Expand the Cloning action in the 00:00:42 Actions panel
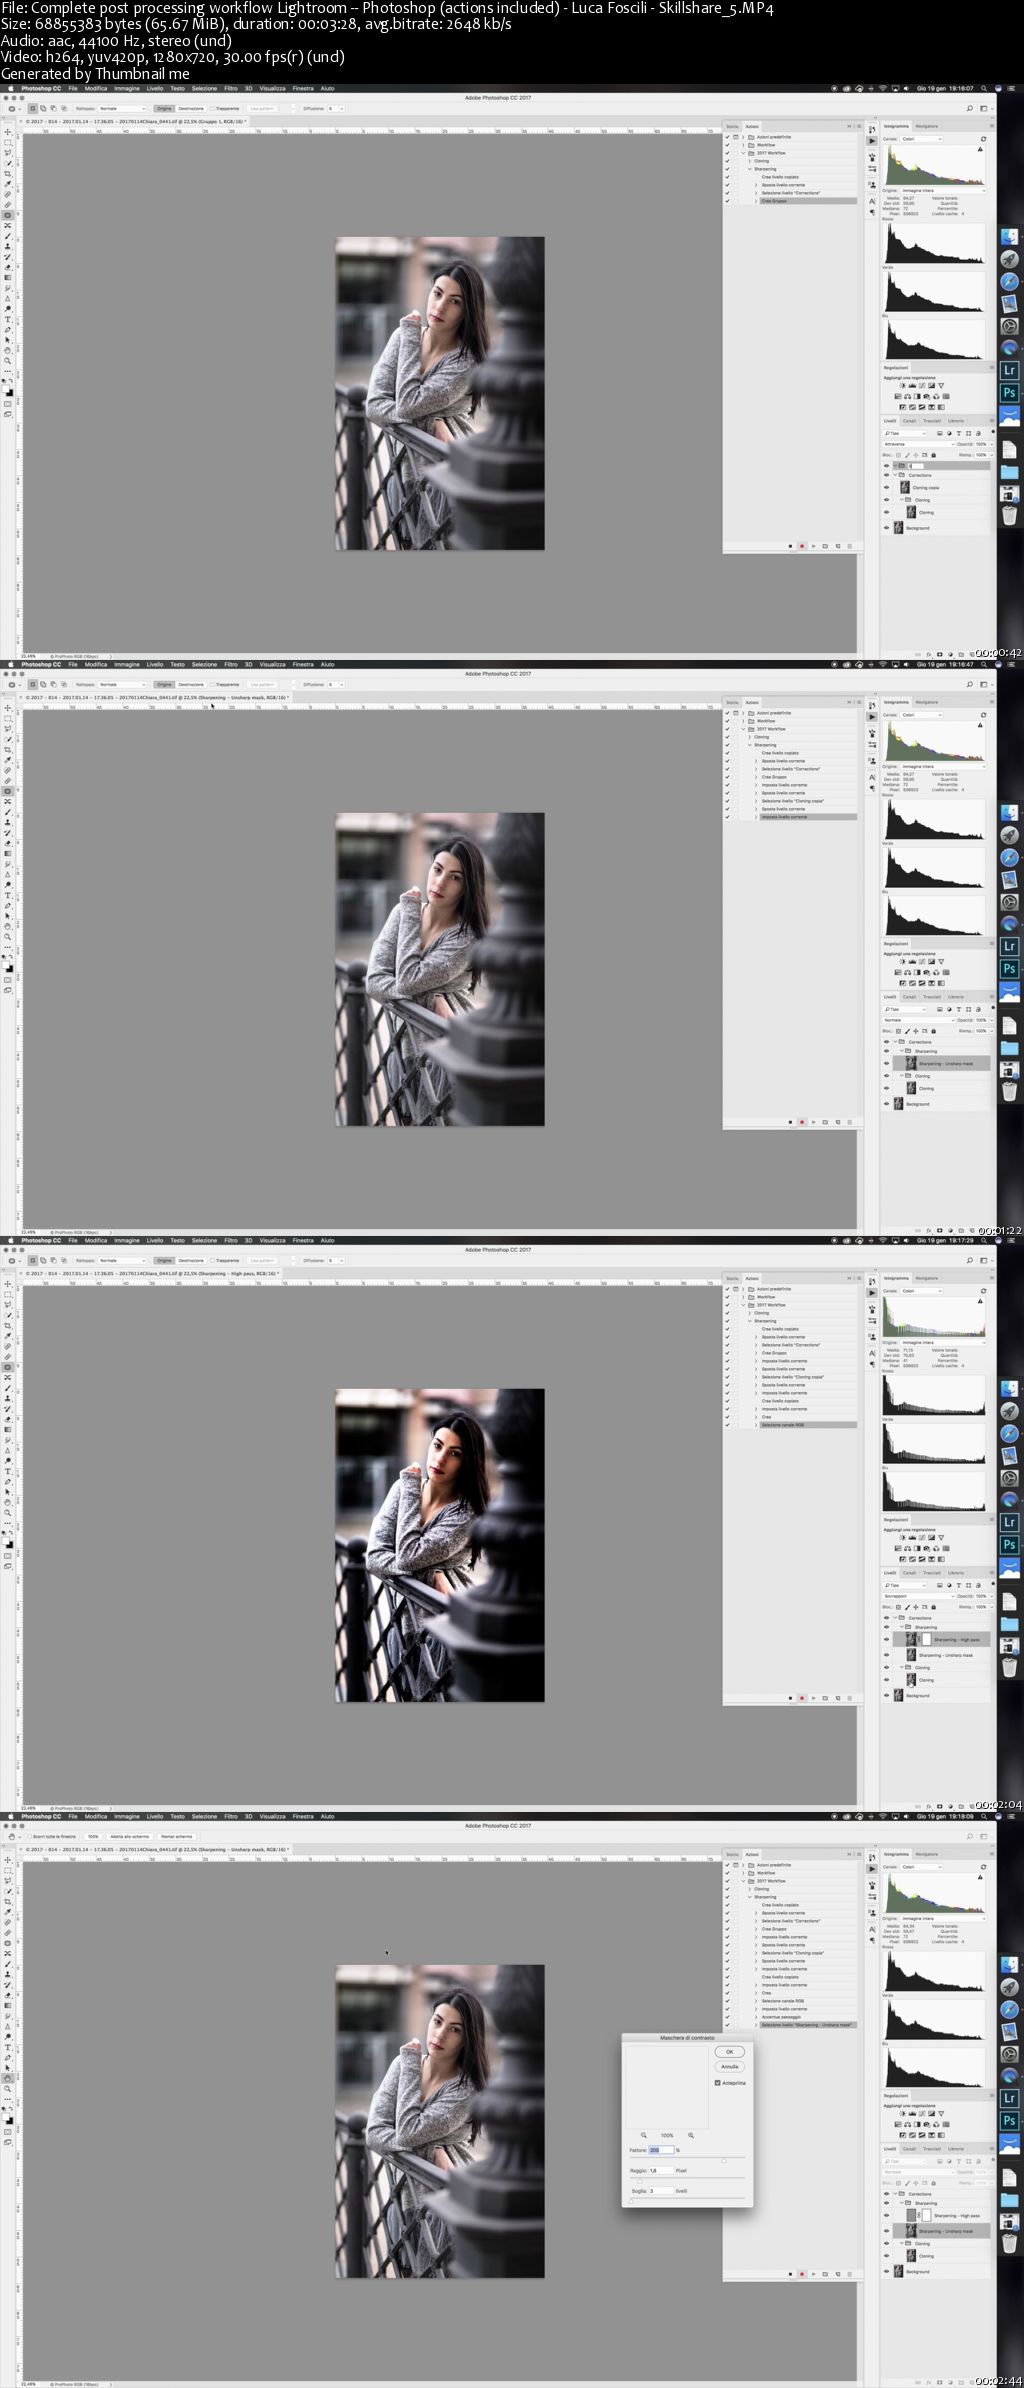 click(x=750, y=161)
